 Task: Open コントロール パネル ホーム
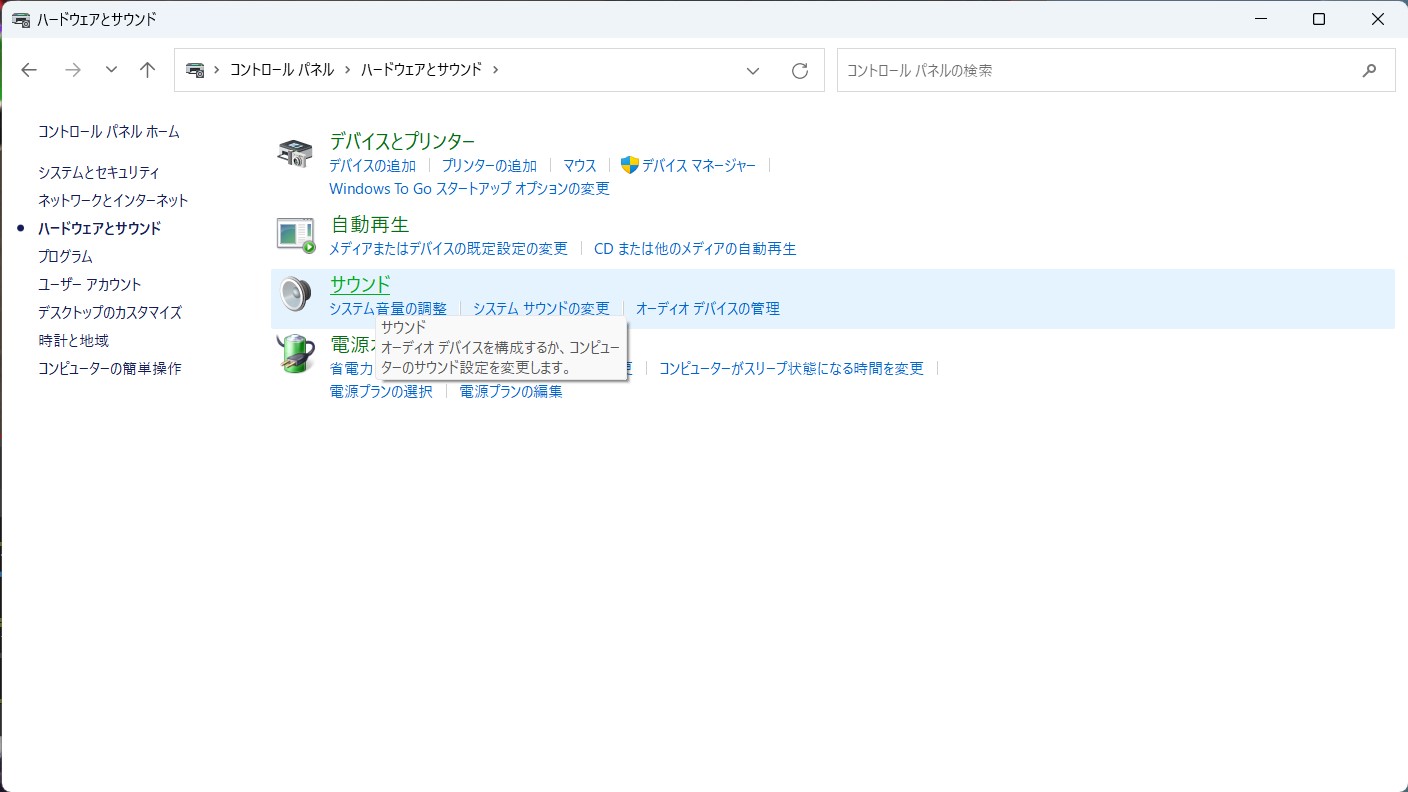(x=109, y=132)
